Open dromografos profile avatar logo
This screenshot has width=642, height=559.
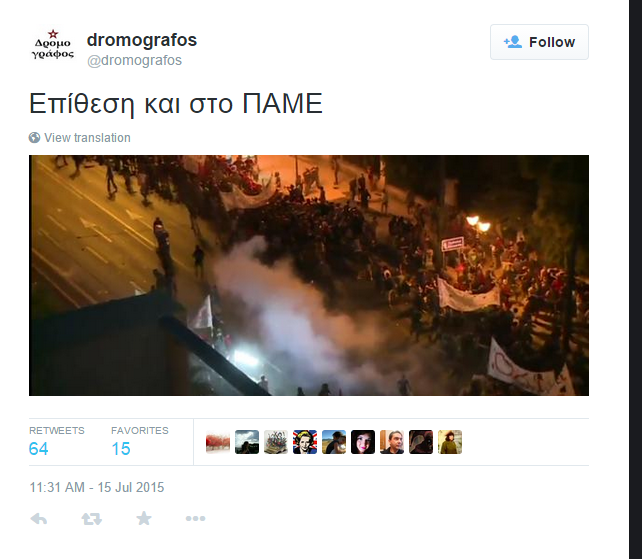[x=53, y=45]
